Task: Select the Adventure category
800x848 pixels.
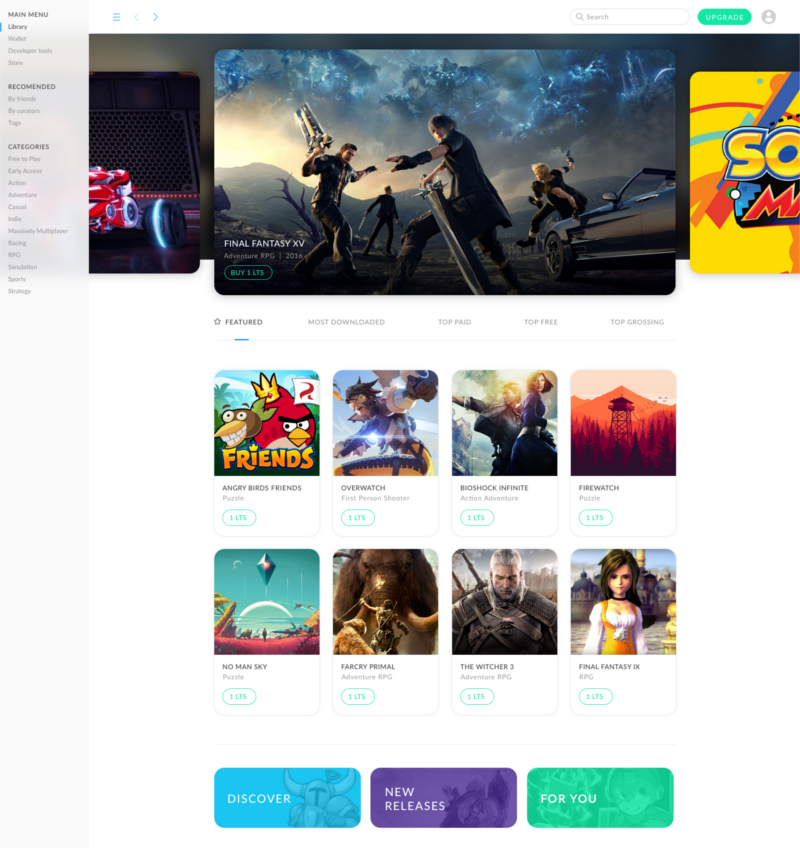Action: pos(22,195)
